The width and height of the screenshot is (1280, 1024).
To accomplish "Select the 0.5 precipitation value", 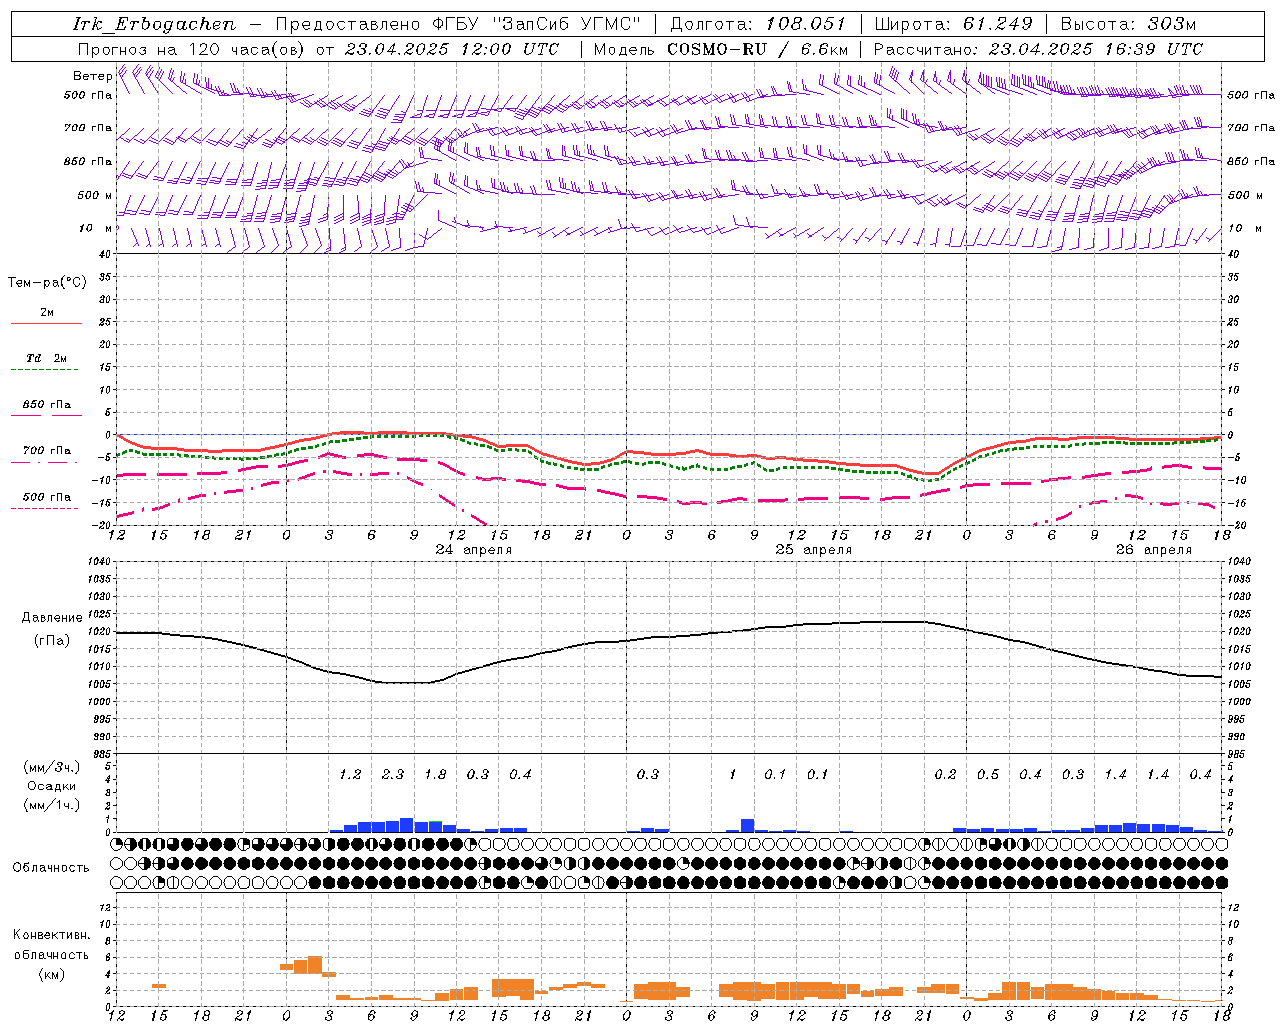I will point(988,774).
